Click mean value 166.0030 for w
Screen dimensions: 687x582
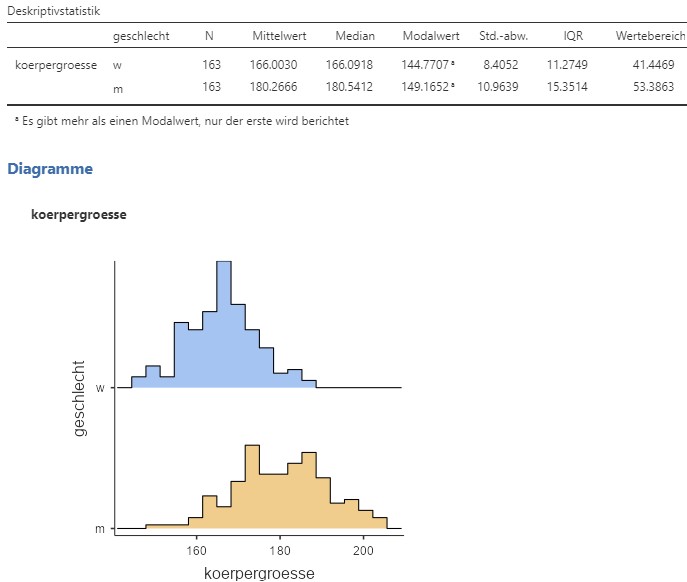click(273, 65)
